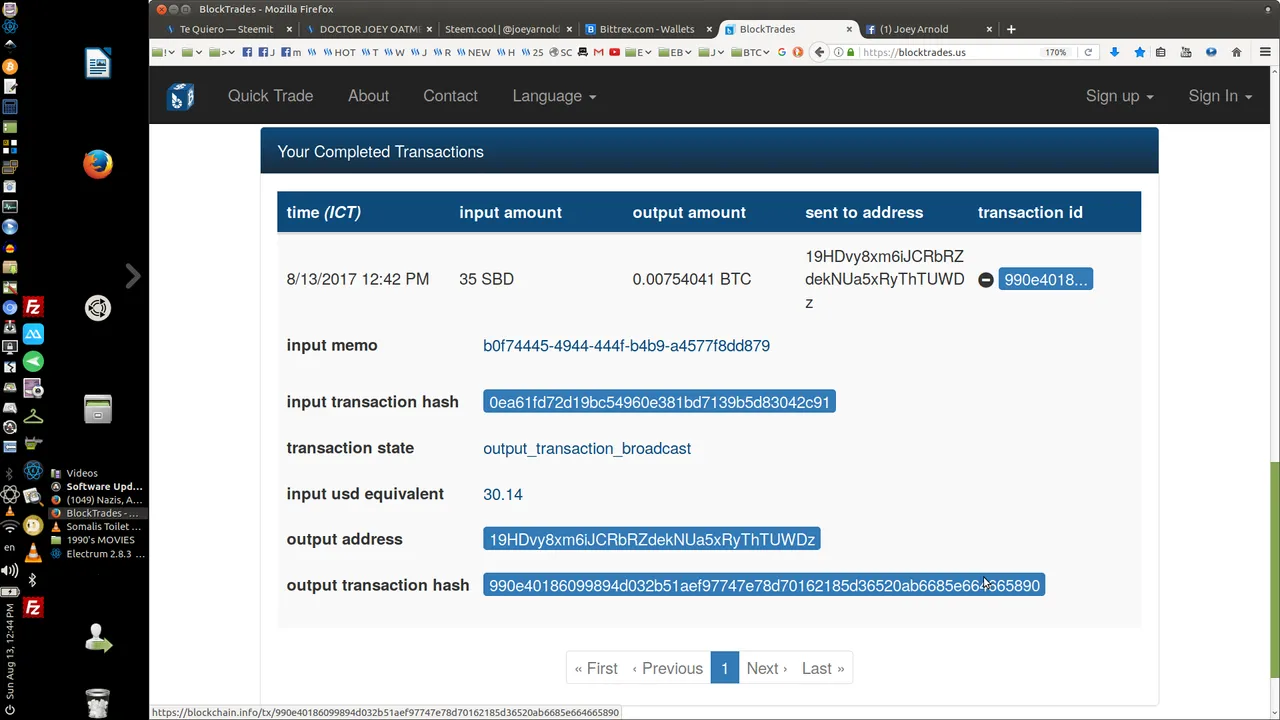
Task: Click the blocktrades.us URL address bar
Action: 950,52
